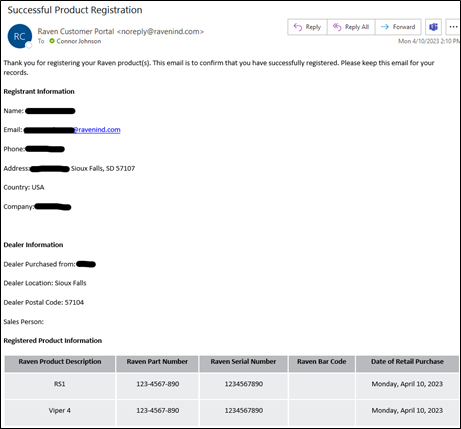
Task: Open the more actions ellipsis menu
Action: click(x=453, y=27)
